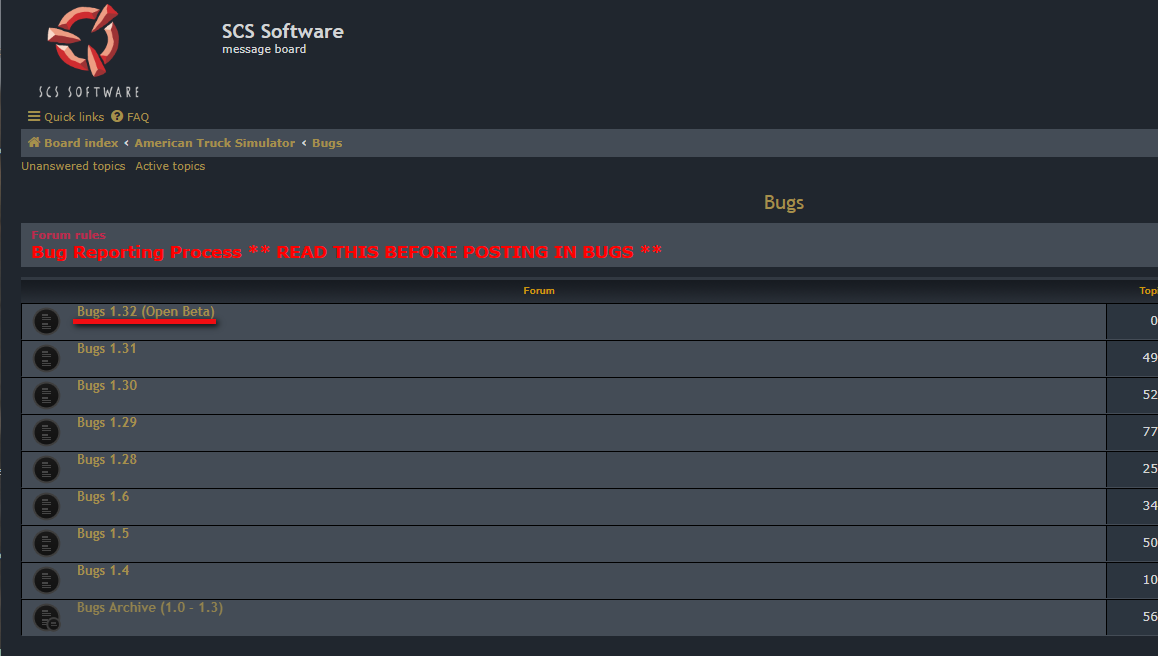
Task: Click topic count 56 in Bugs Archive row
Action: point(1150,616)
